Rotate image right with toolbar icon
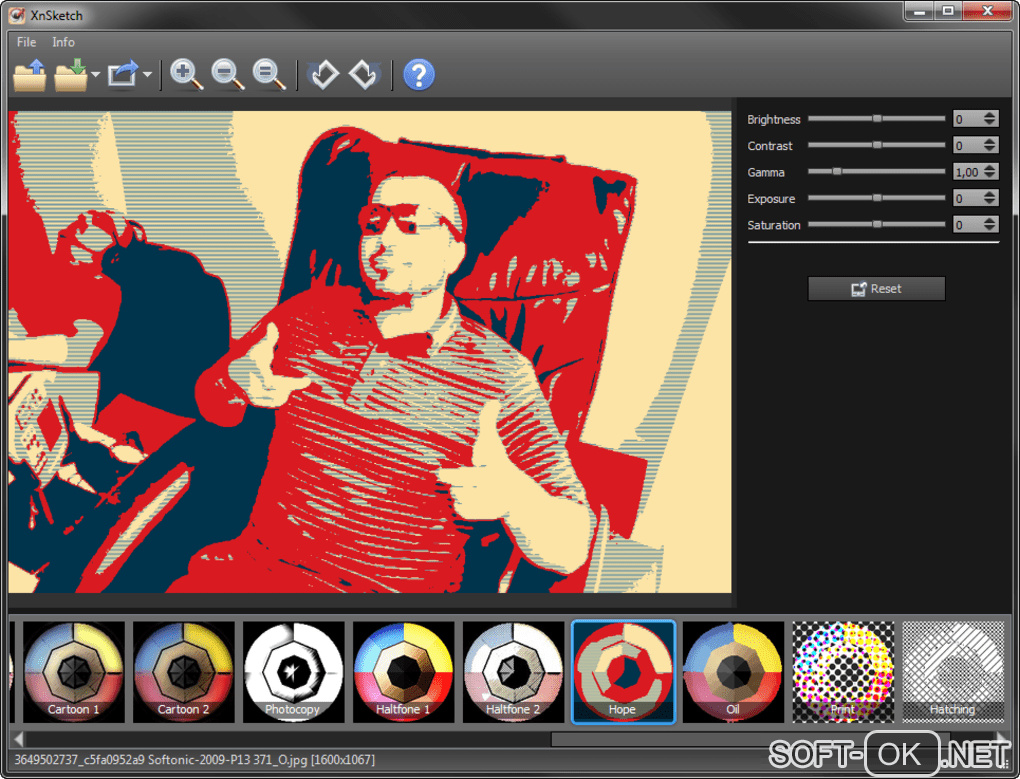This screenshot has height=779, width=1020. pyautogui.click(x=363, y=74)
